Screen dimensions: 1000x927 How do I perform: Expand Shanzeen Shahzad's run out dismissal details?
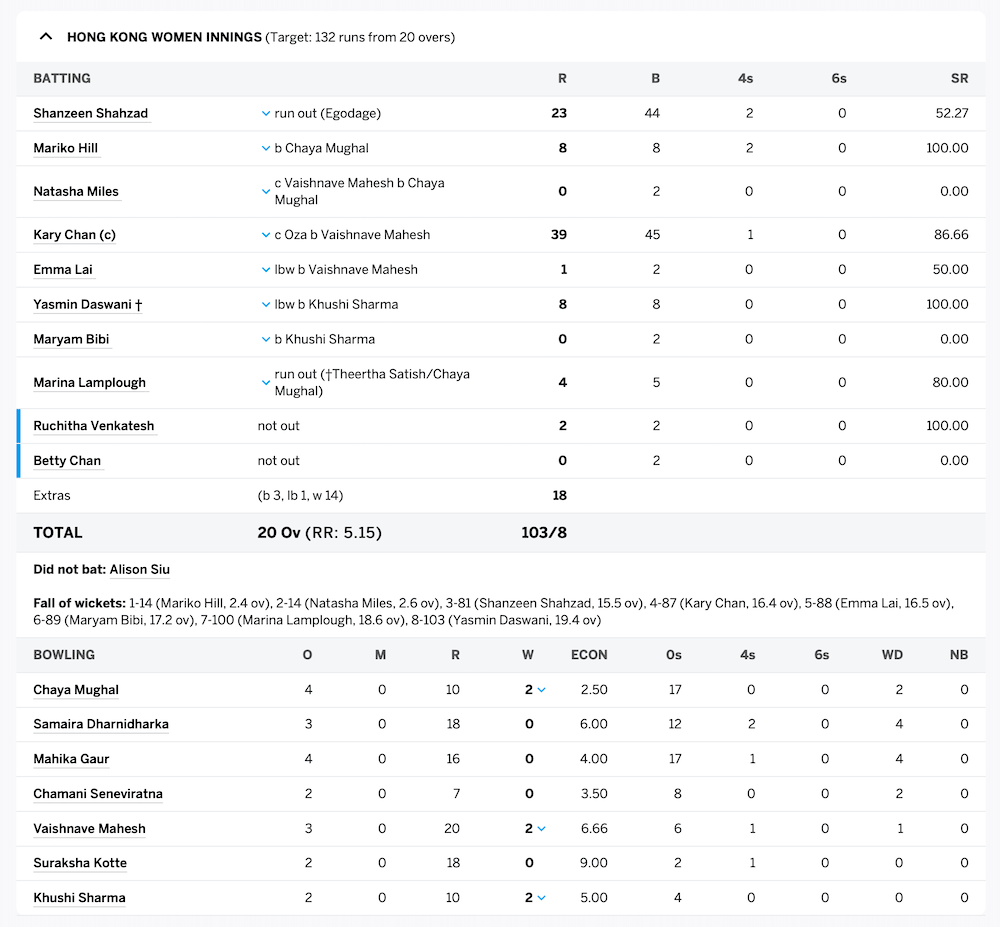265,114
